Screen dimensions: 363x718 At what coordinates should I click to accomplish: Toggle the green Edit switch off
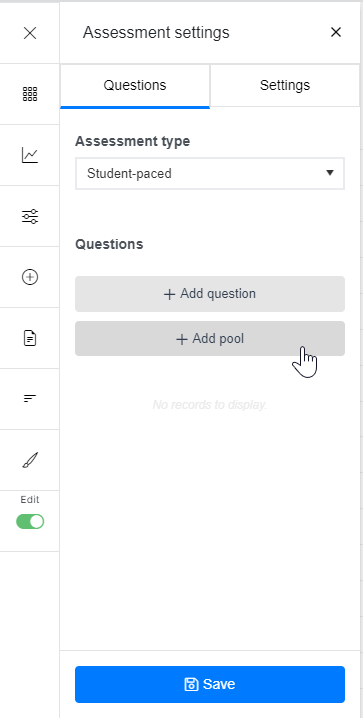(30, 522)
